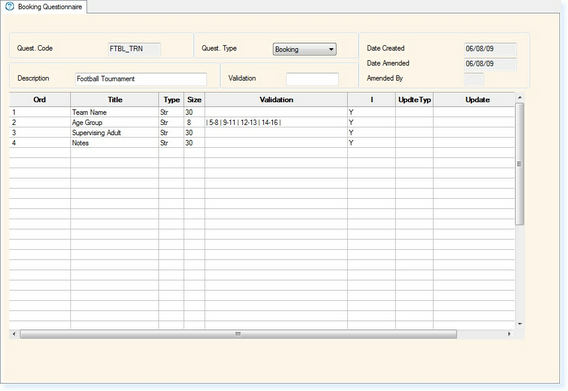Edit the Description field Football Tournament
Viewport: 568px width, 391px height.
coord(141,79)
